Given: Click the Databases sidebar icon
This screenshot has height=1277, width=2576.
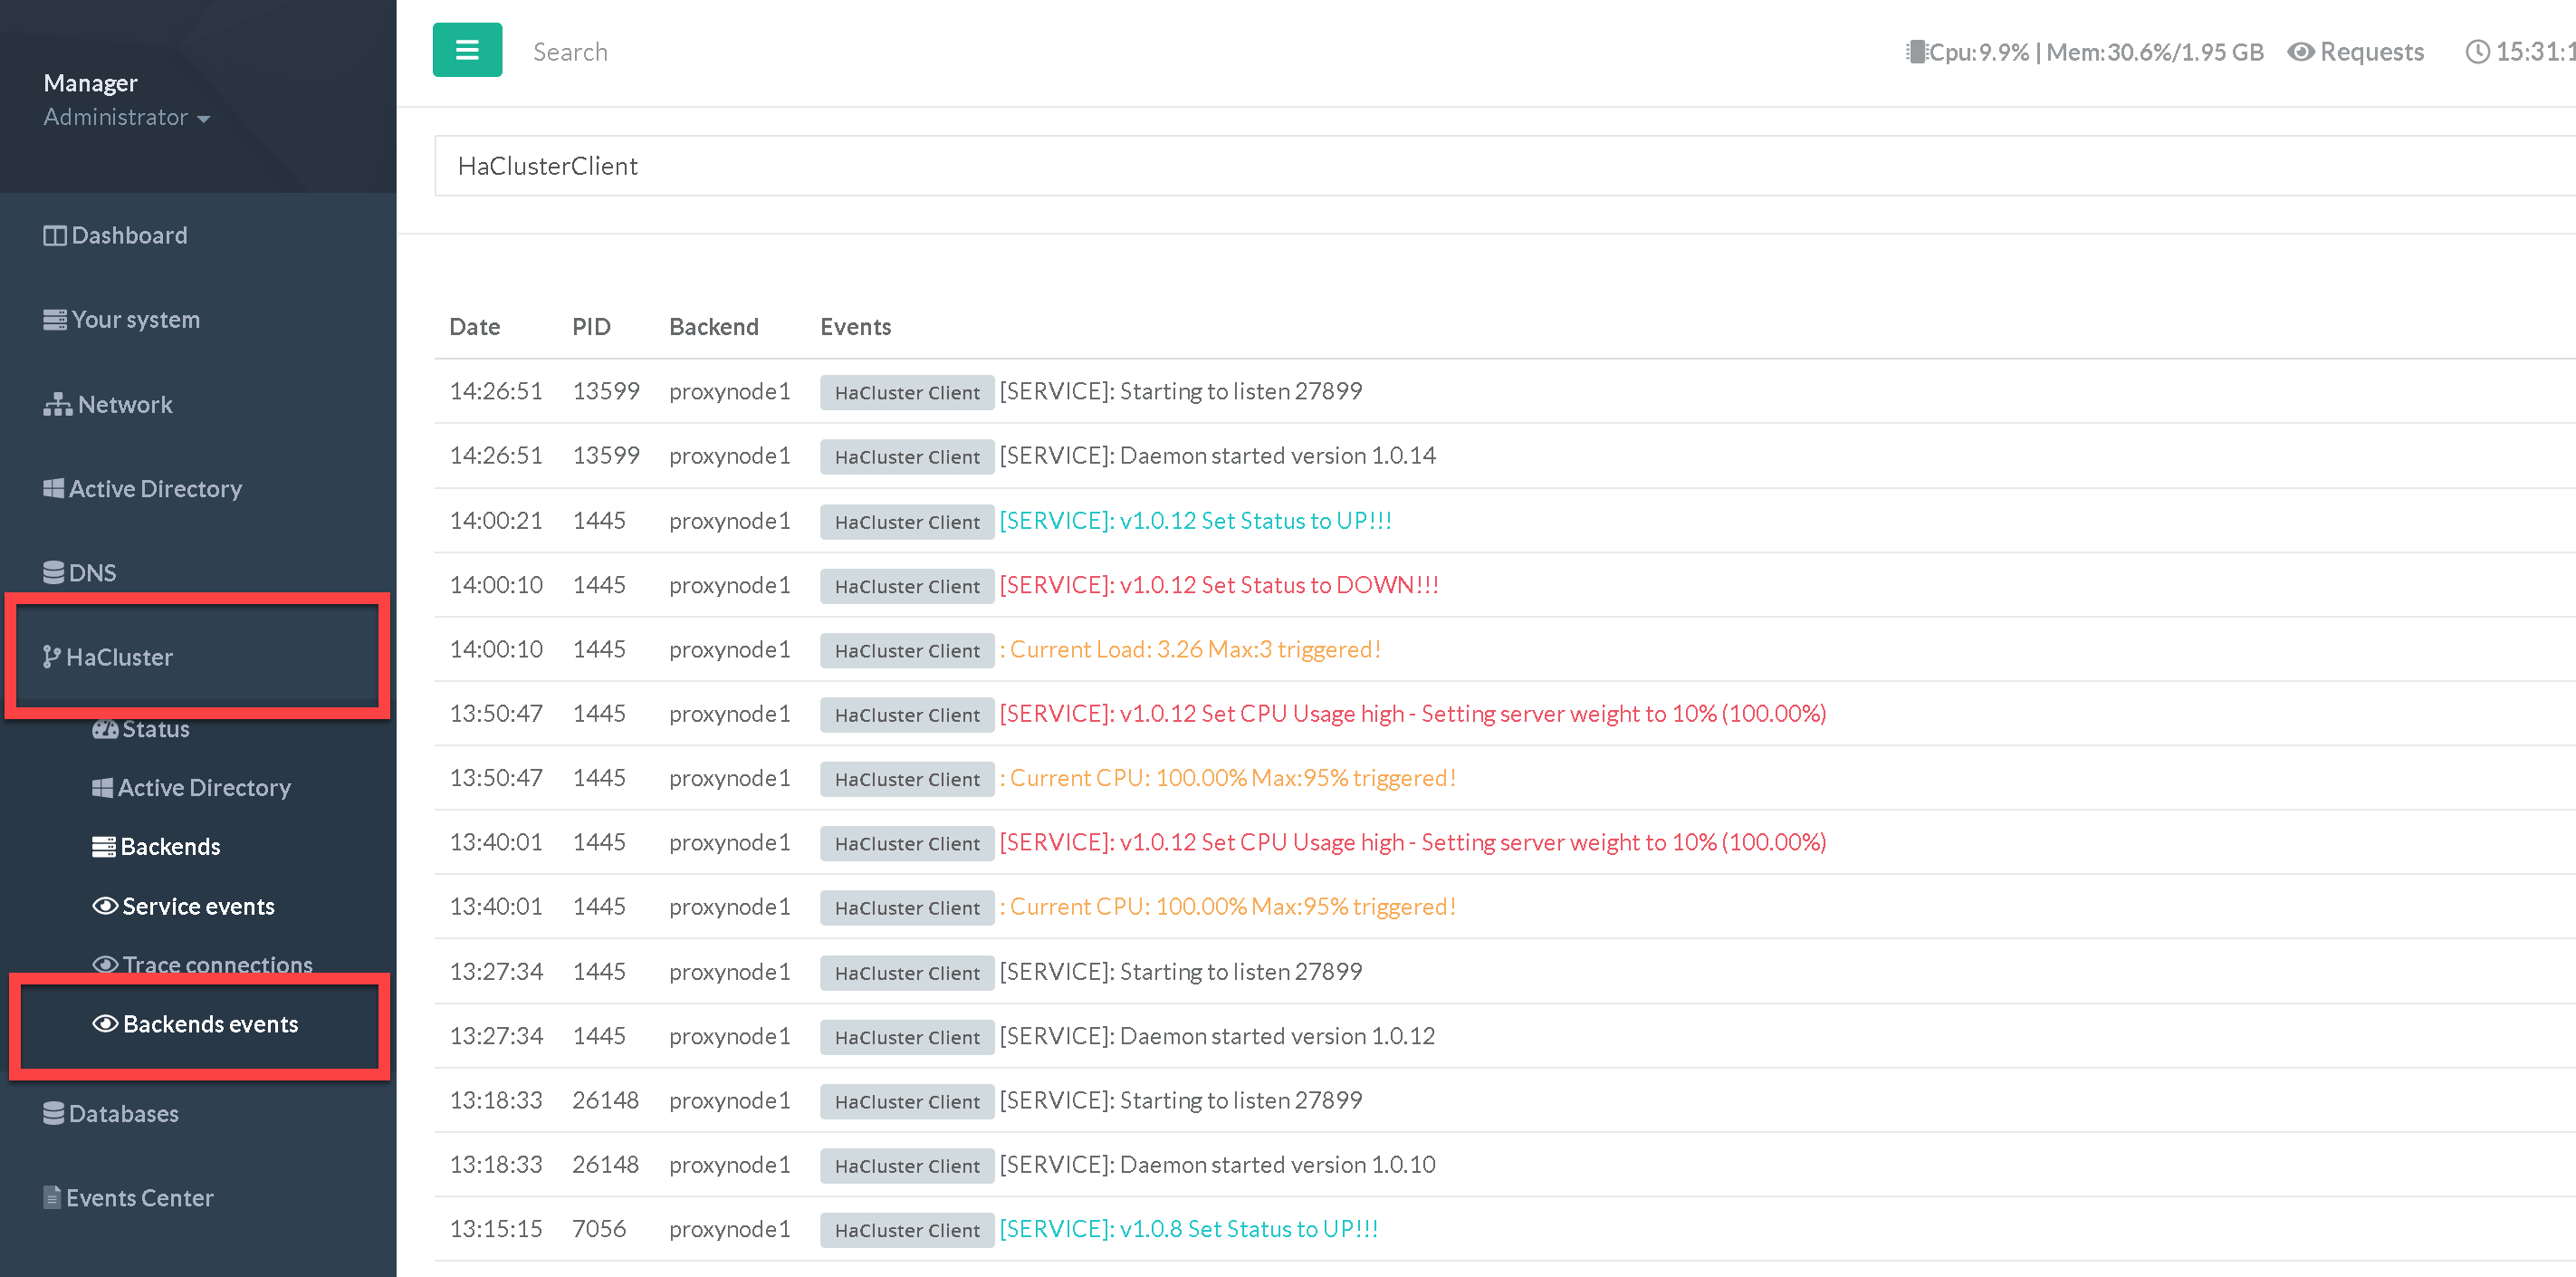Looking at the screenshot, I should pos(54,1113).
